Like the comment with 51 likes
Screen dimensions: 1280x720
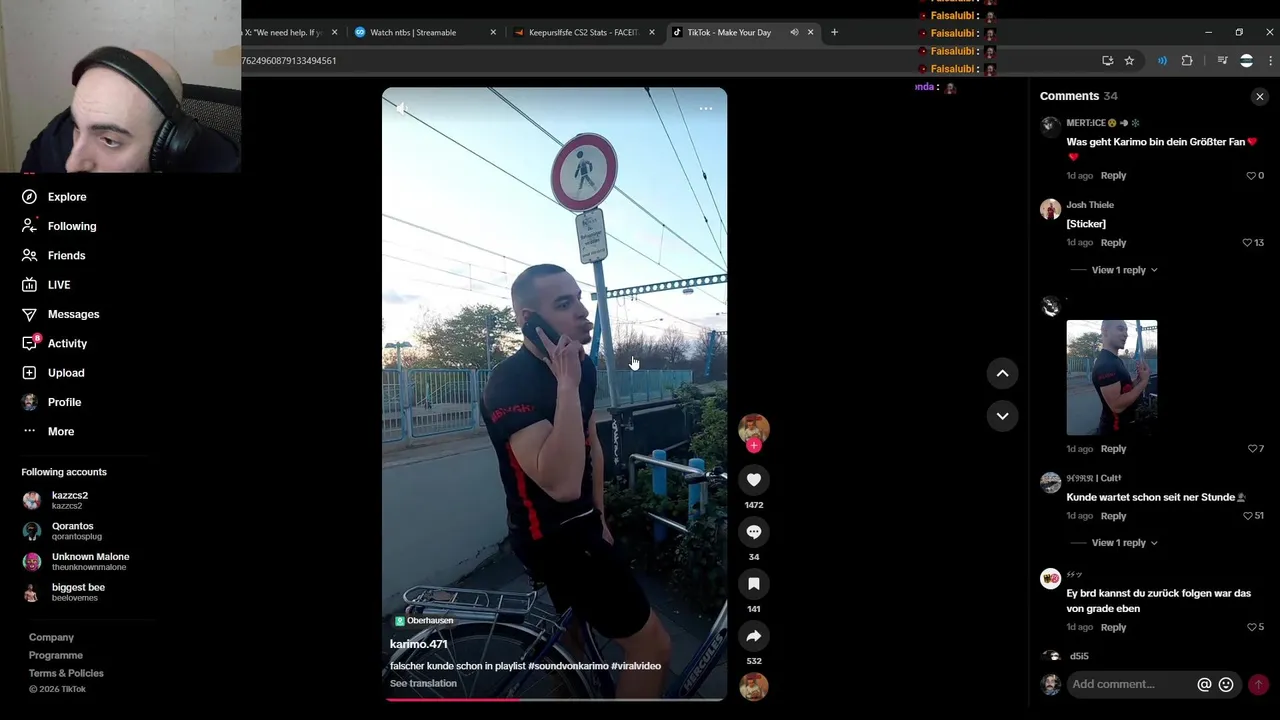(x=1247, y=516)
